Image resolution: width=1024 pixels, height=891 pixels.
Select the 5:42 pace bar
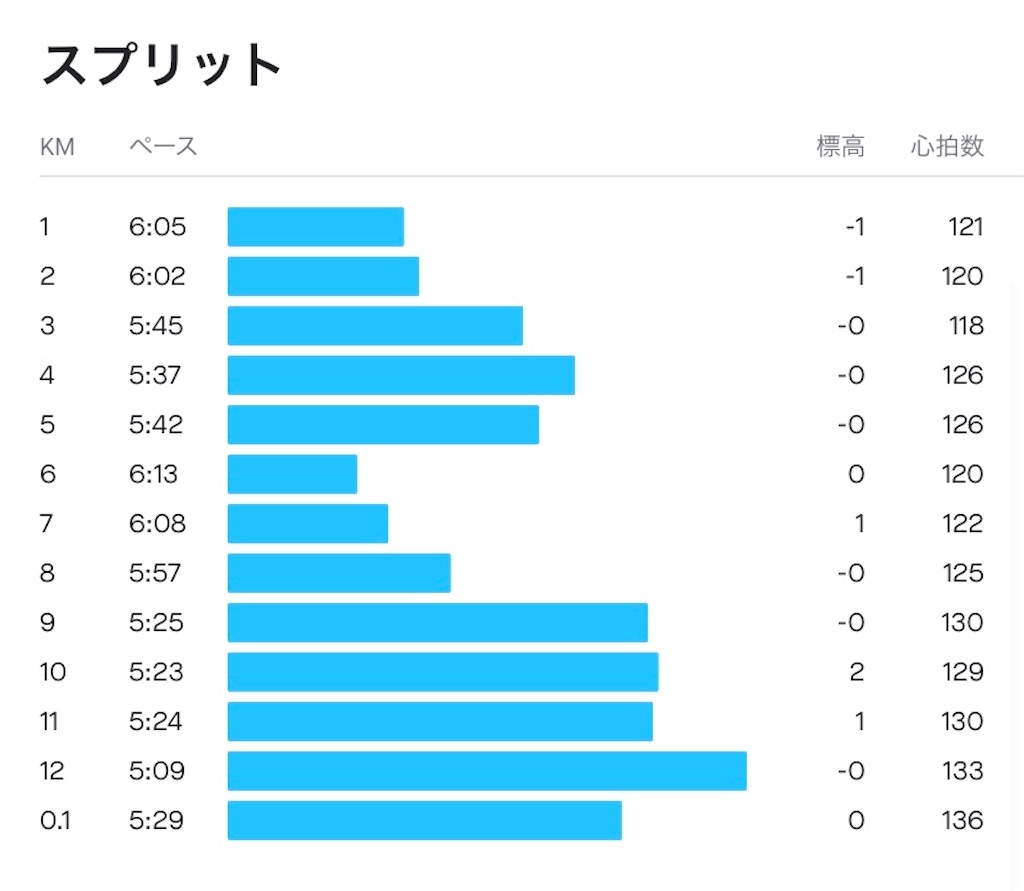point(383,425)
